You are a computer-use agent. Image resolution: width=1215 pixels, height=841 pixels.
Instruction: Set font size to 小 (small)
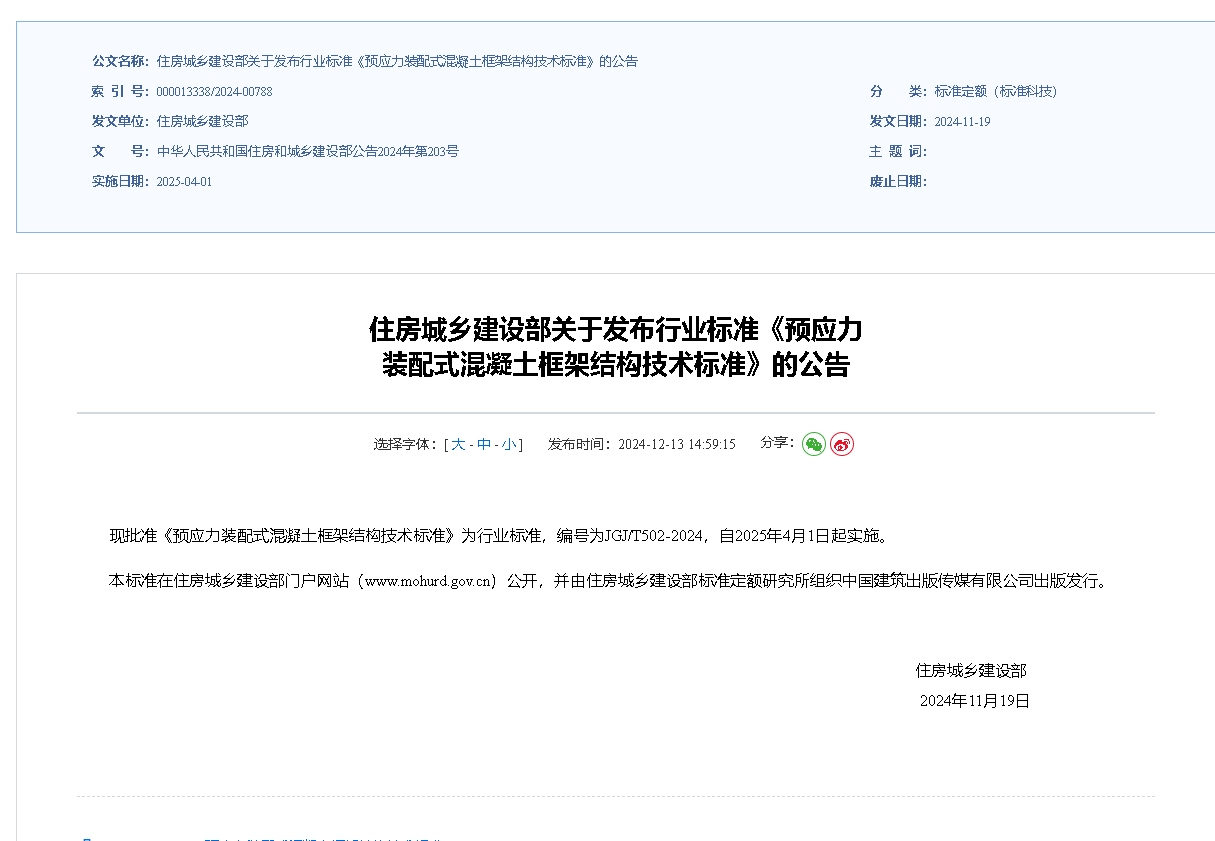point(509,444)
